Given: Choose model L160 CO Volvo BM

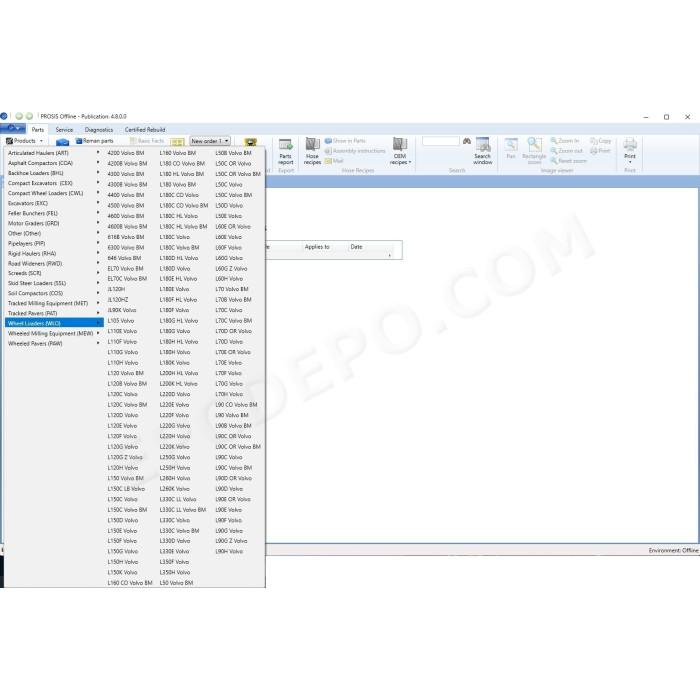Looking at the screenshot, I should pos(130,583).
